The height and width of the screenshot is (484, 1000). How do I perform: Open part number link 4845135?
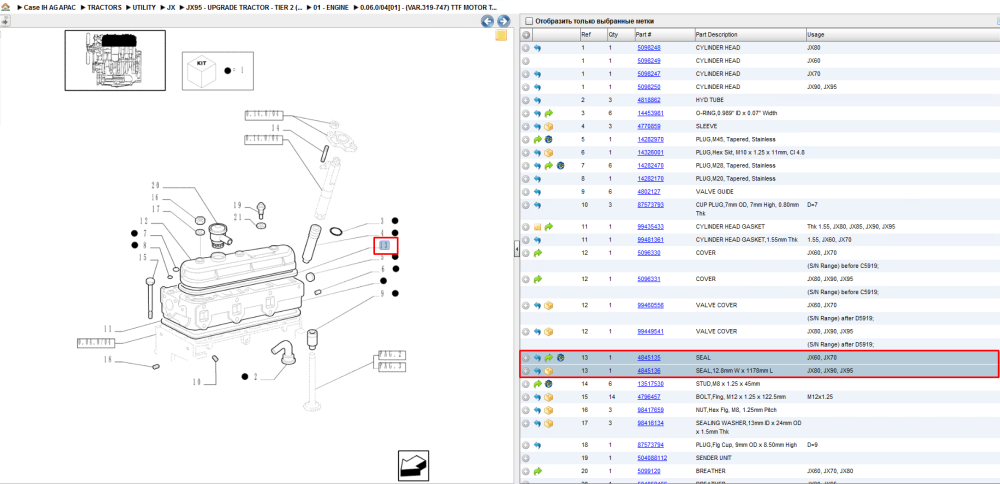pos(649,358)
